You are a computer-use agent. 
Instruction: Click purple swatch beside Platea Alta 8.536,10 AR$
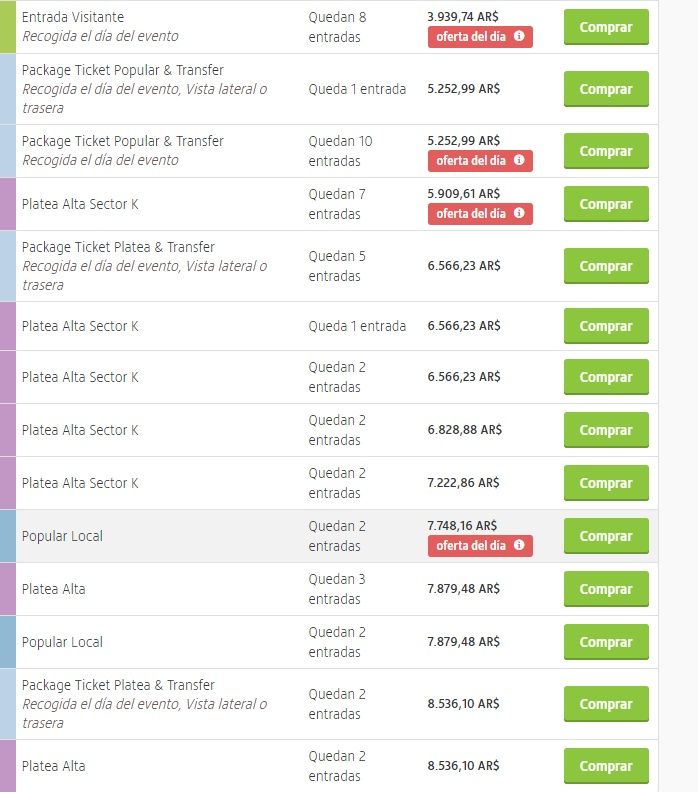[x=8, y=766]
